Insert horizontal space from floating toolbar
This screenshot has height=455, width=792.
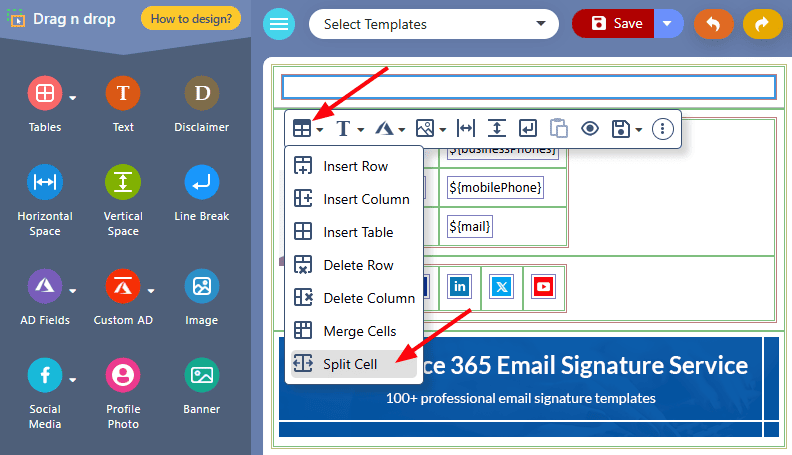pyautogui.click(x=465, y=129)
